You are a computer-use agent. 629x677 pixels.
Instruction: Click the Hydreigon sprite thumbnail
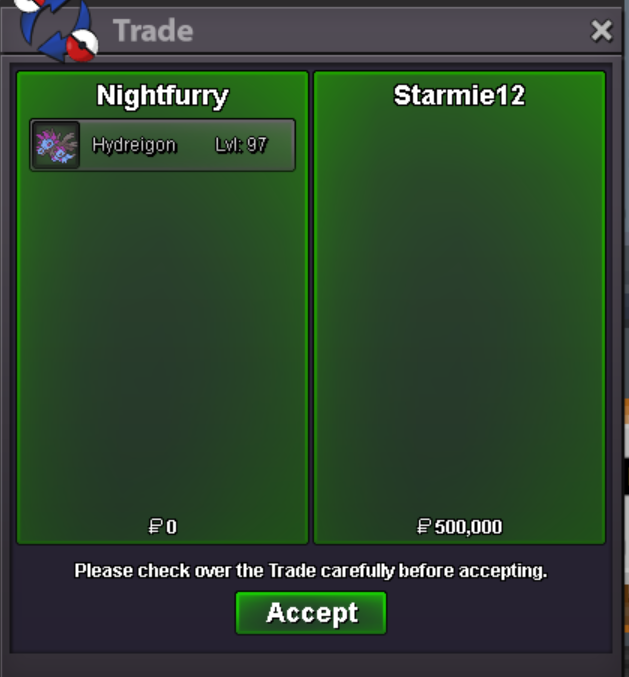tap(56, 145)
